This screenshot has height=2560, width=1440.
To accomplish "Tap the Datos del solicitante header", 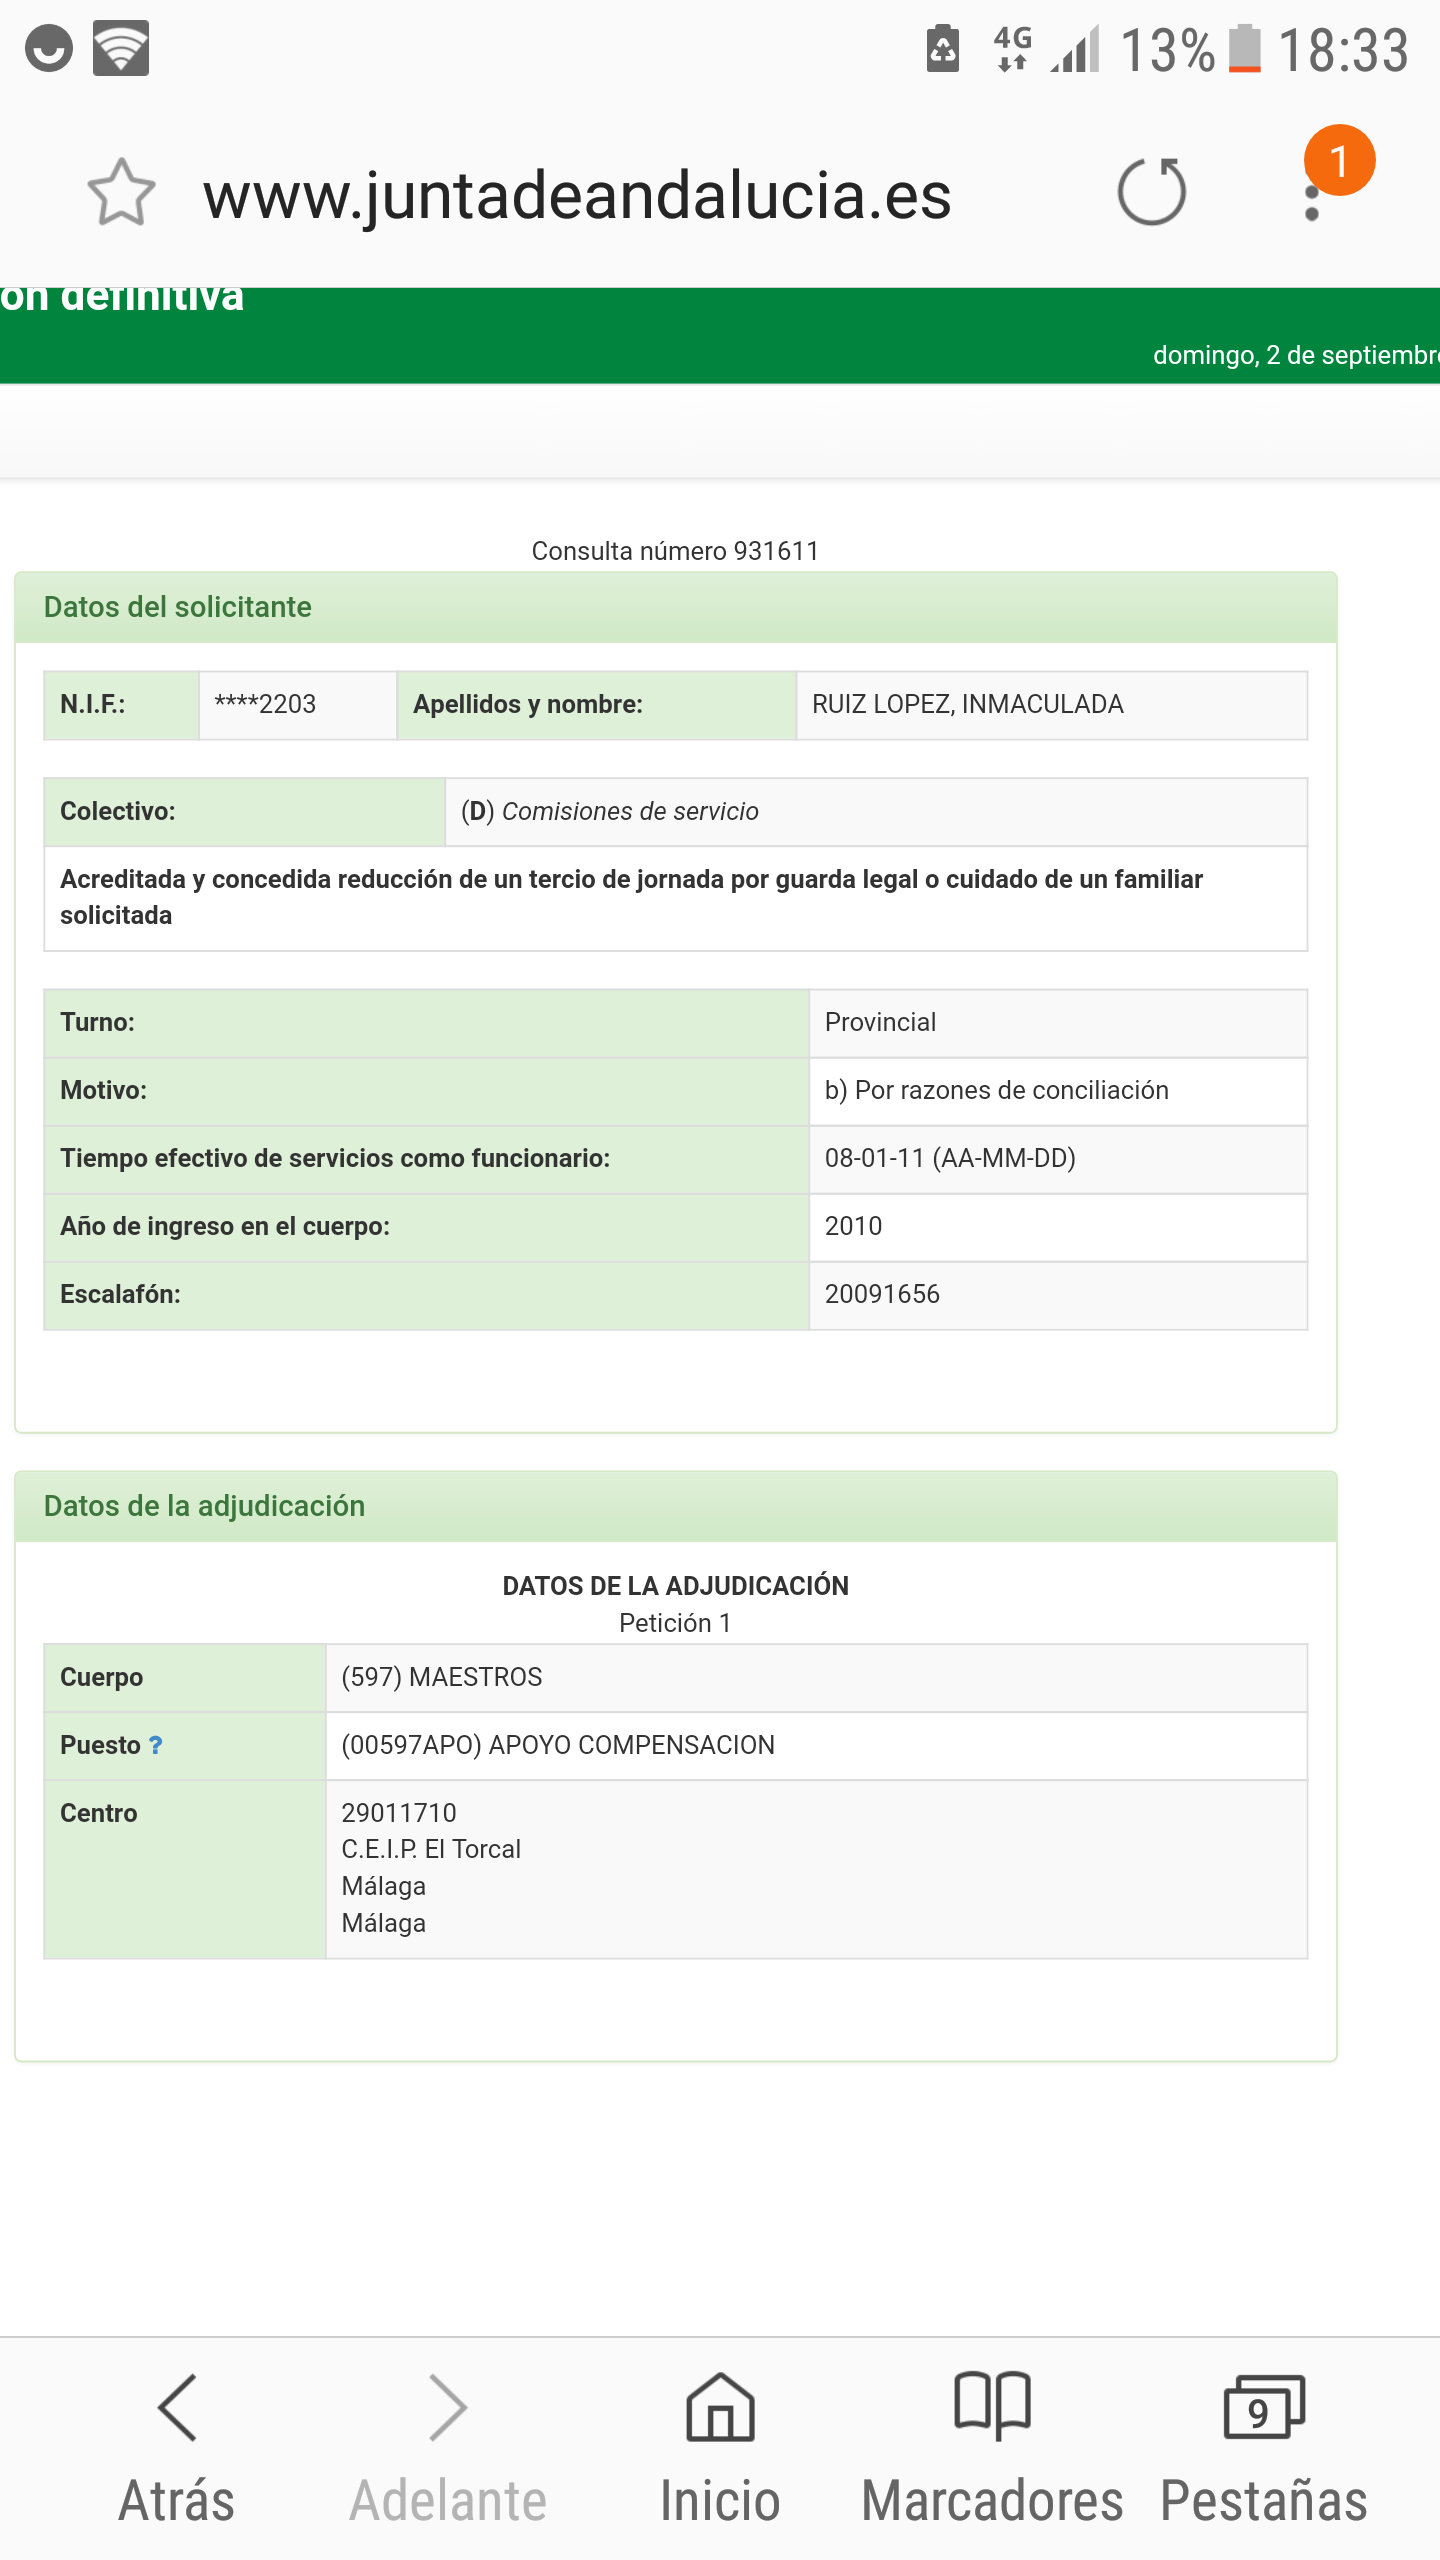I will (178, 607).
